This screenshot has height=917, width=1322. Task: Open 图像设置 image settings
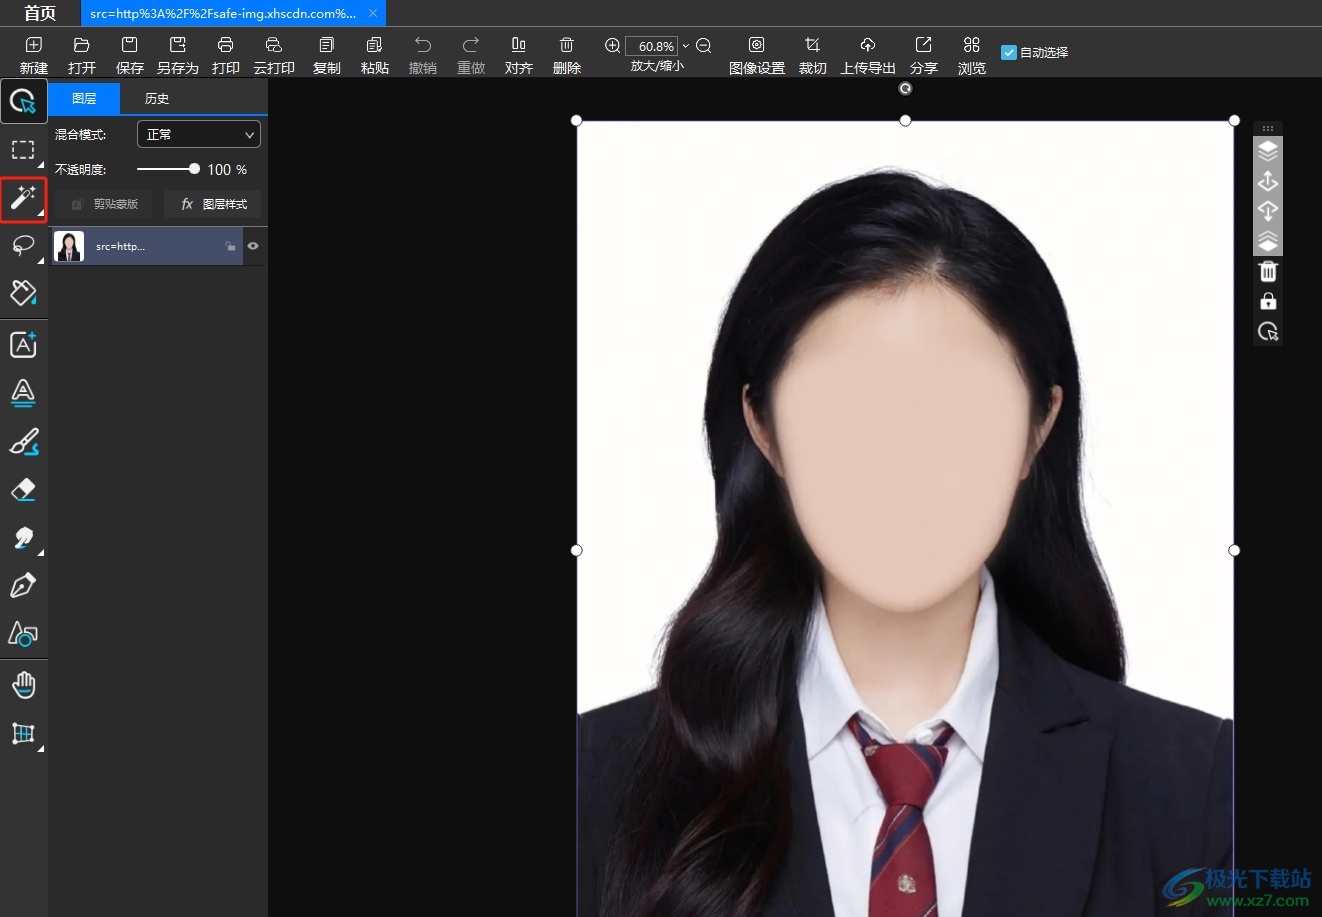pyautogui.click(x=757, y=55)
